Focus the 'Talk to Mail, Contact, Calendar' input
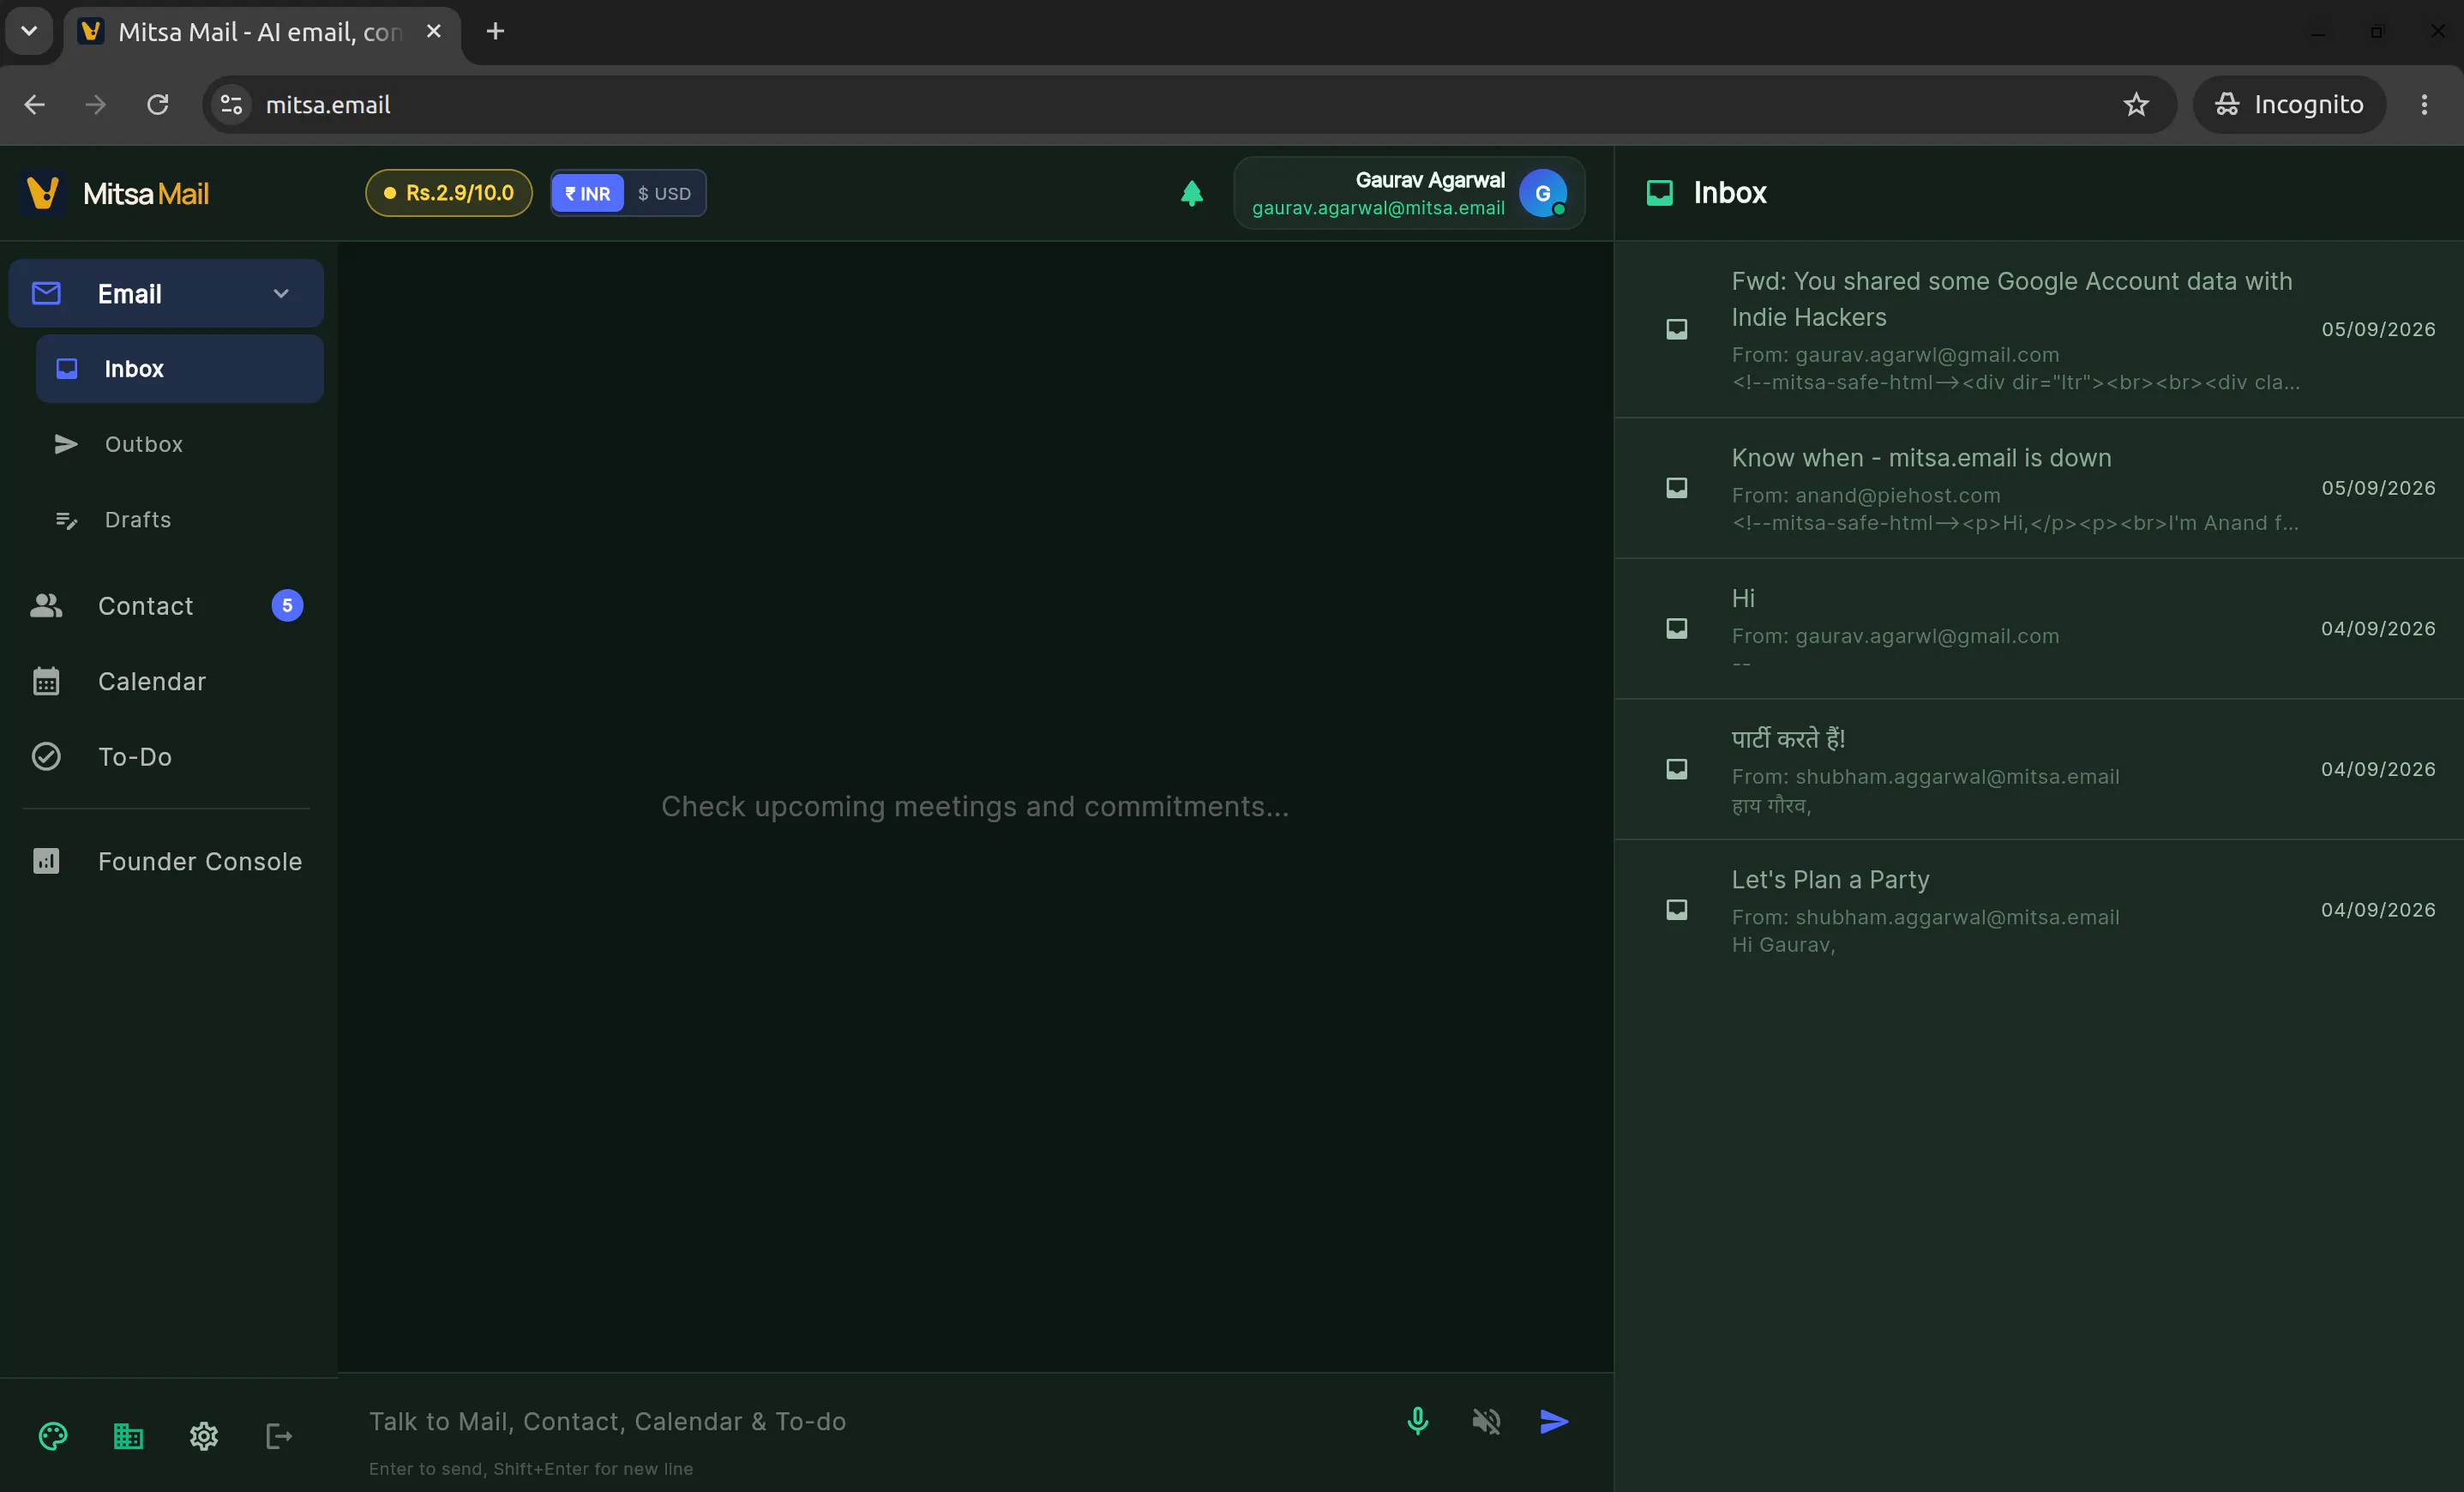The width and height of the screenshot is (2464, 1492). click(870, 1421)
